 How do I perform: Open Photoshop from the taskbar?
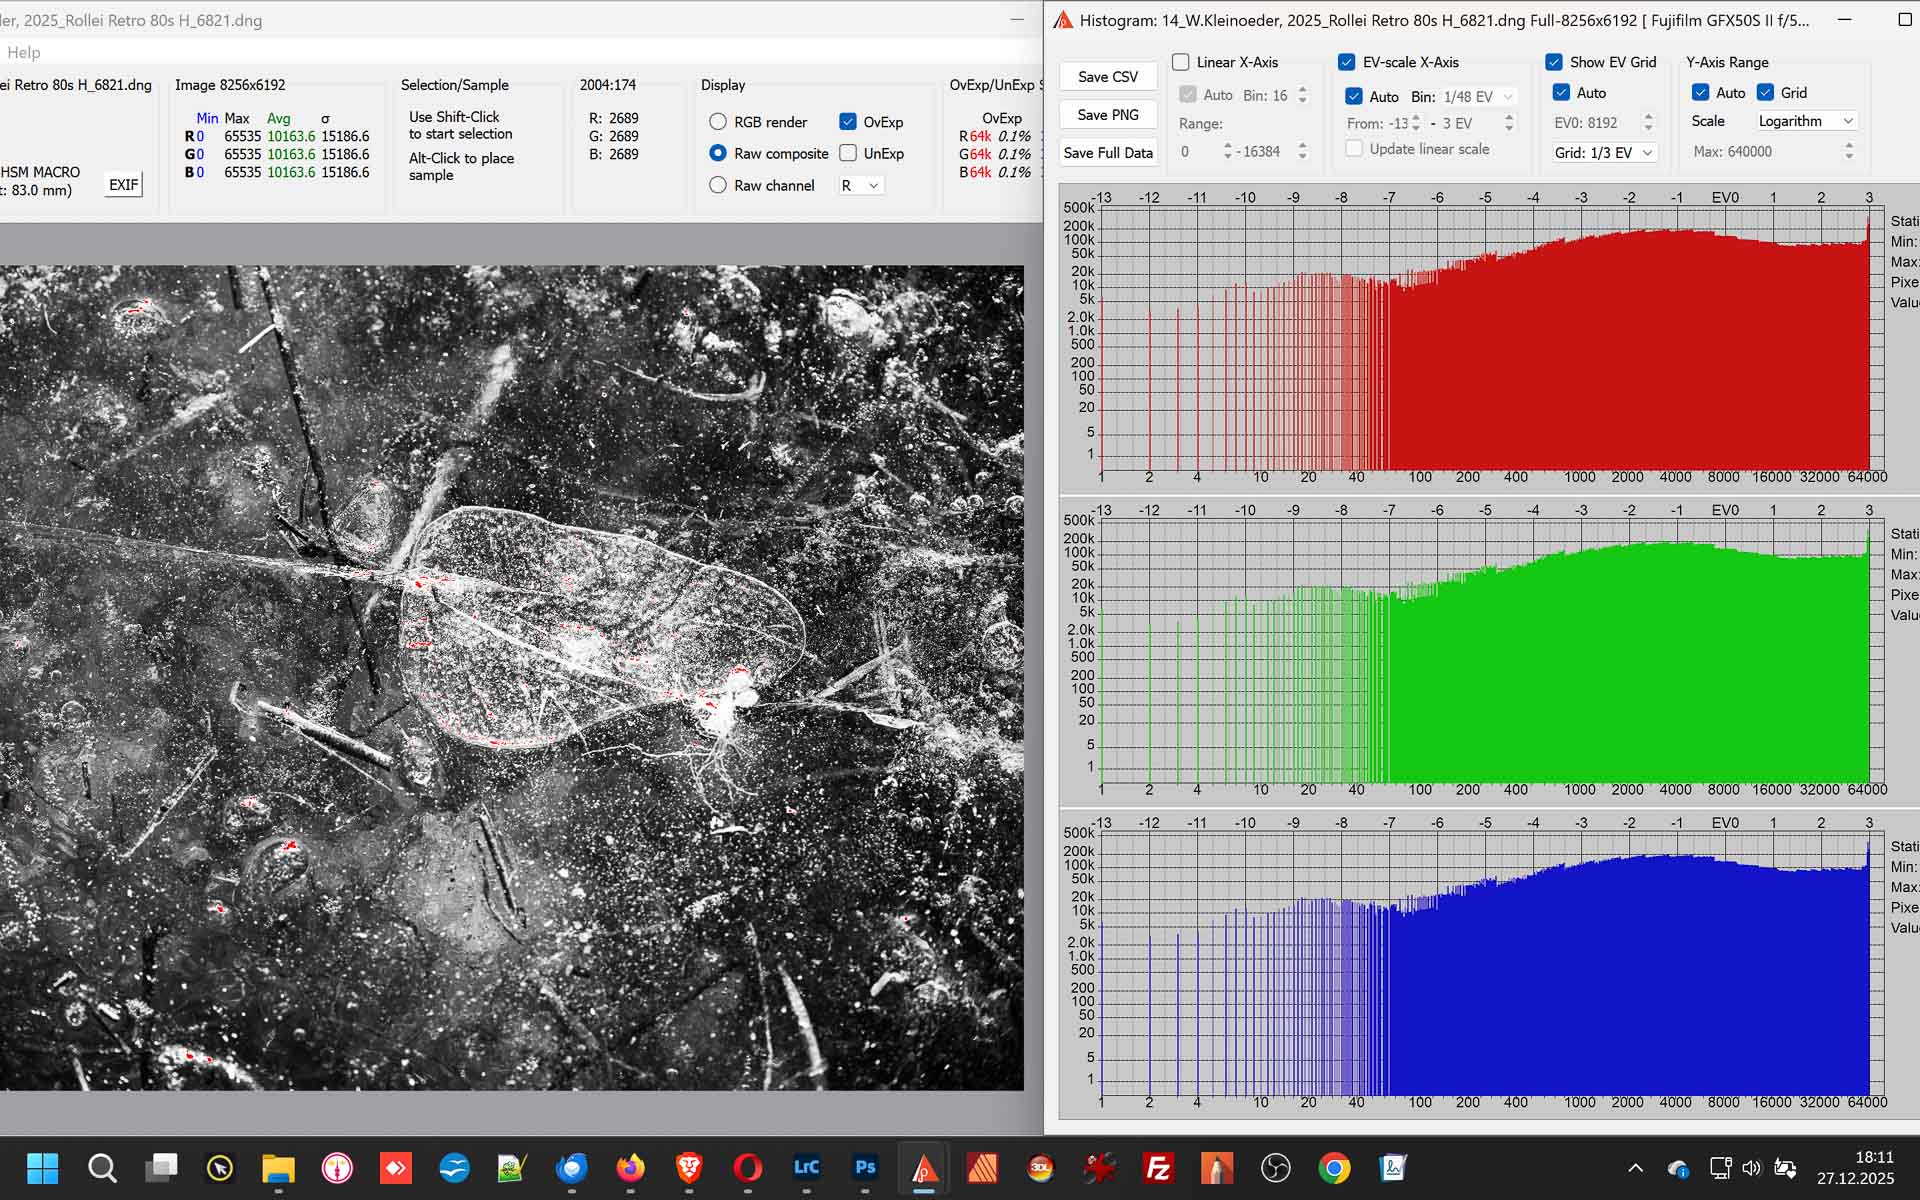pos(865,1167)
